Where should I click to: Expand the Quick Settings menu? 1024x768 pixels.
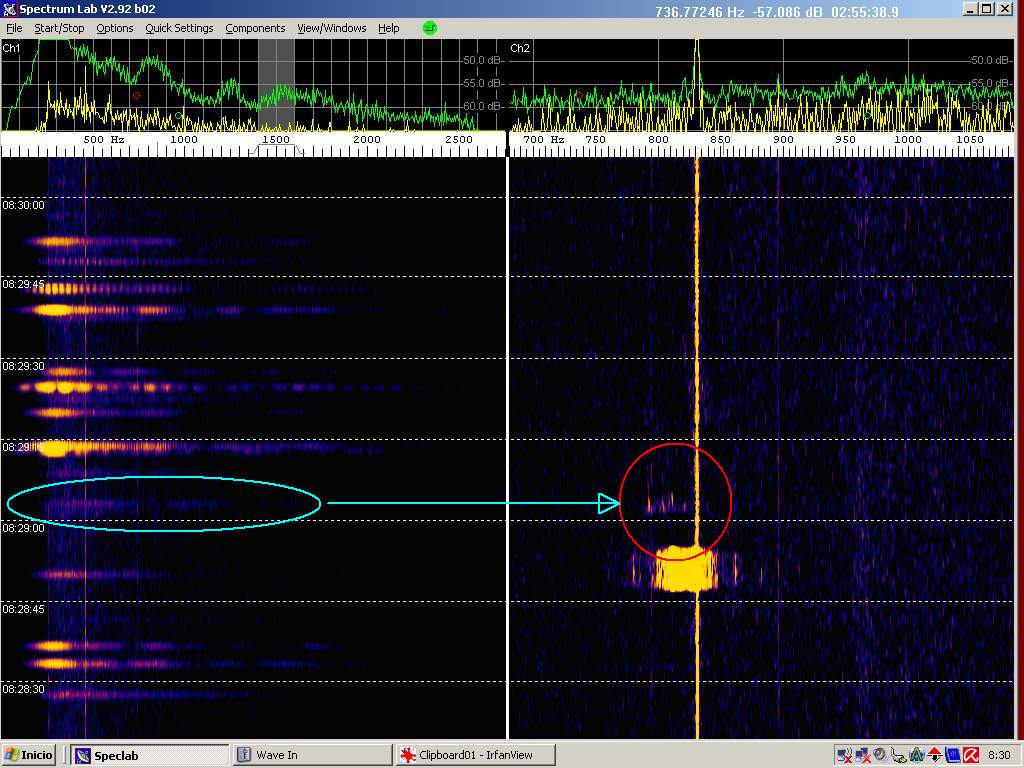click(x=179, y=28)
